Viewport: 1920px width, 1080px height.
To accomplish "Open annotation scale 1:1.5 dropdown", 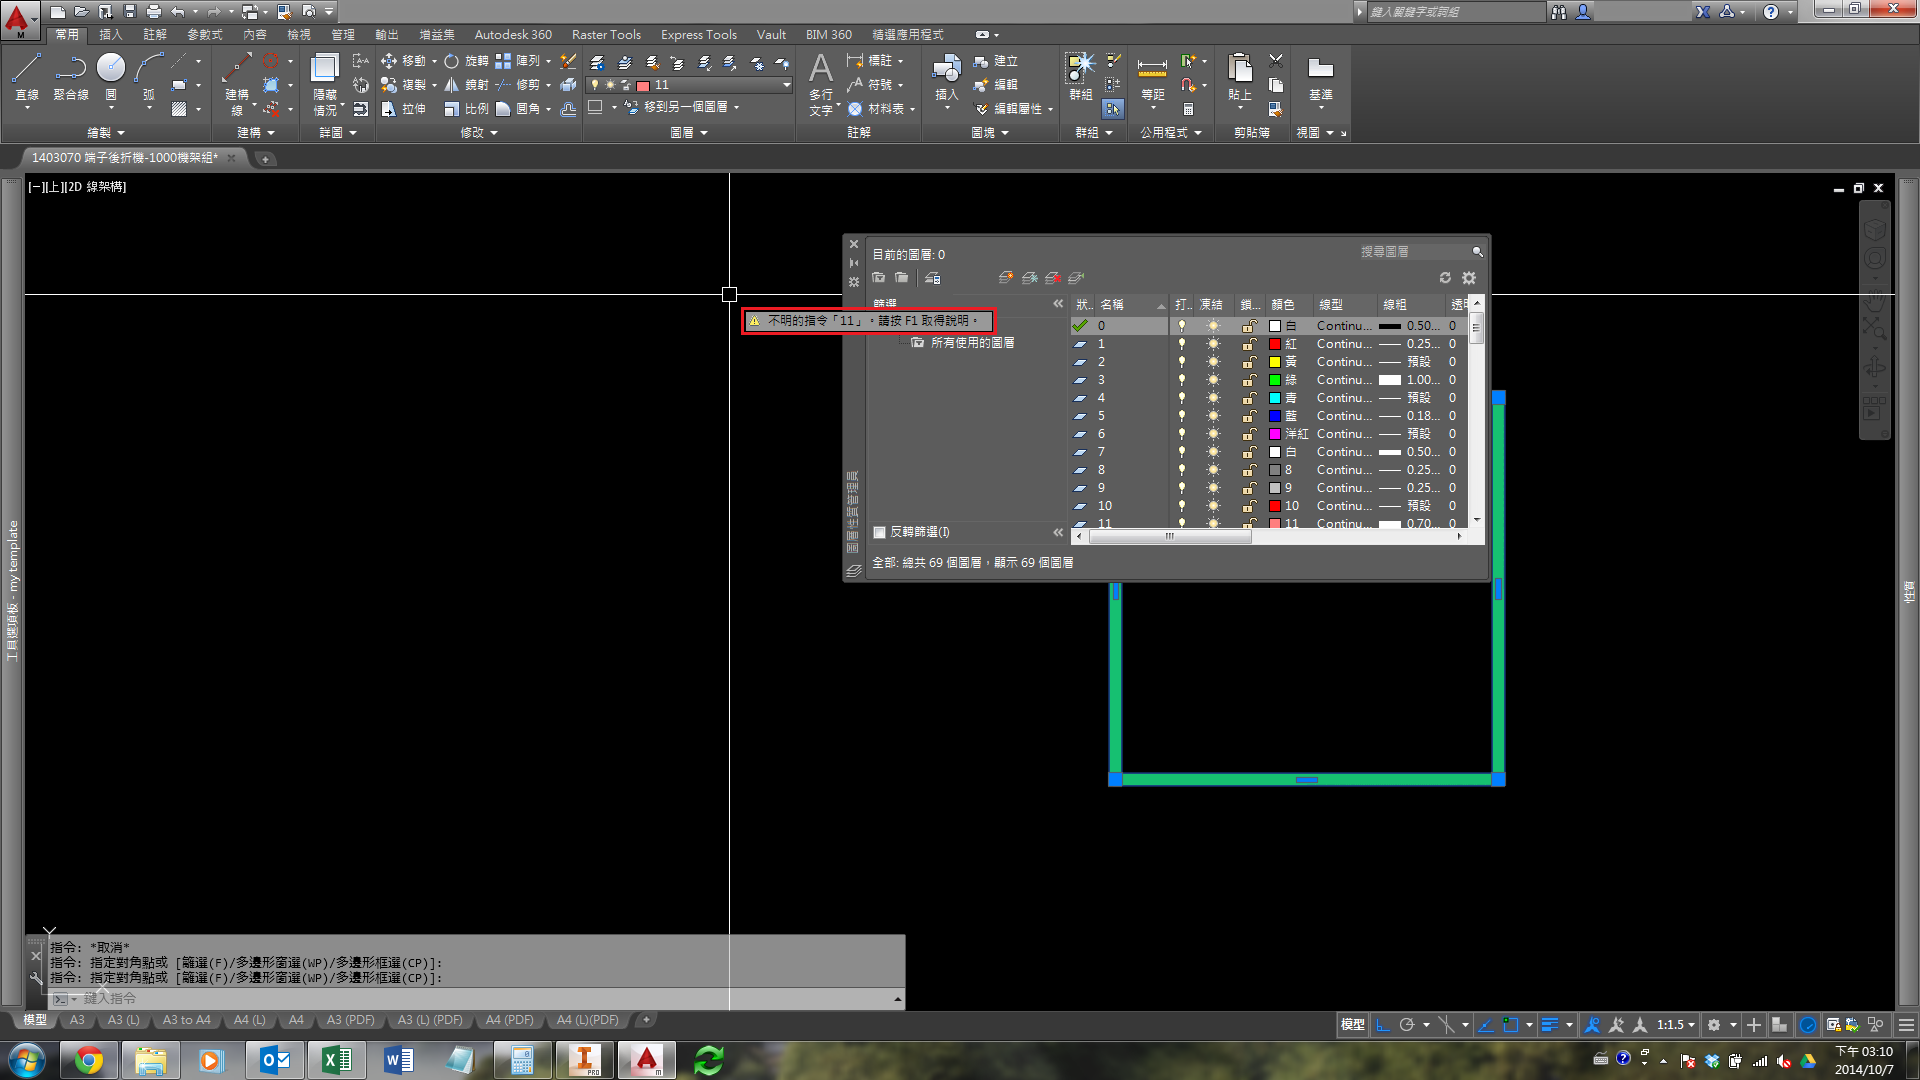I will [1676, 1025].
